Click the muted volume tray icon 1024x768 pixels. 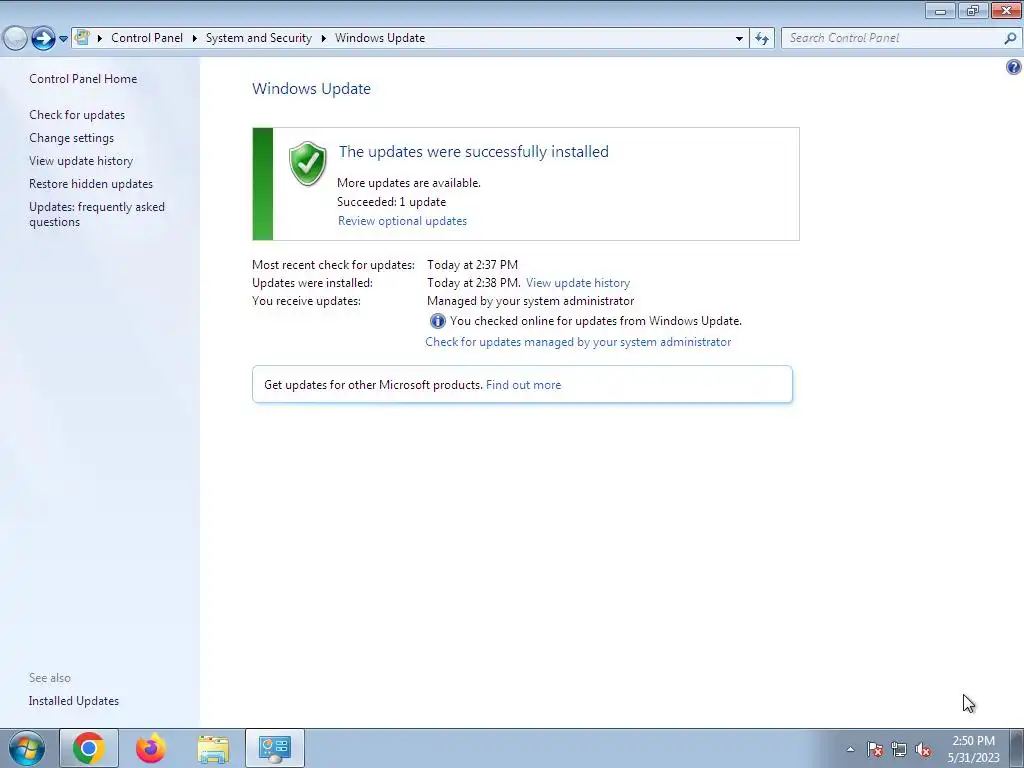tap(923, 749)
